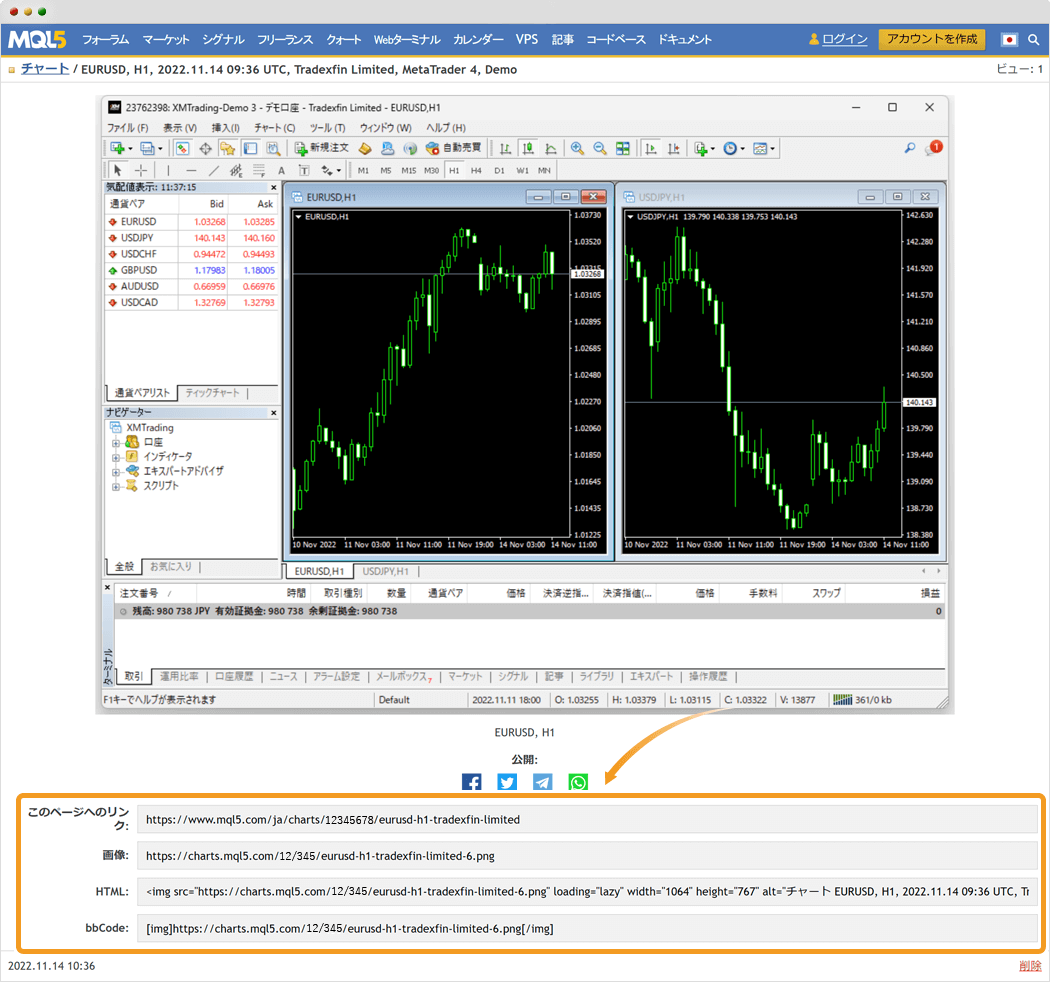Open the フォーラム site navigation link
1050x982 pixels.
(x=106, y=39)
